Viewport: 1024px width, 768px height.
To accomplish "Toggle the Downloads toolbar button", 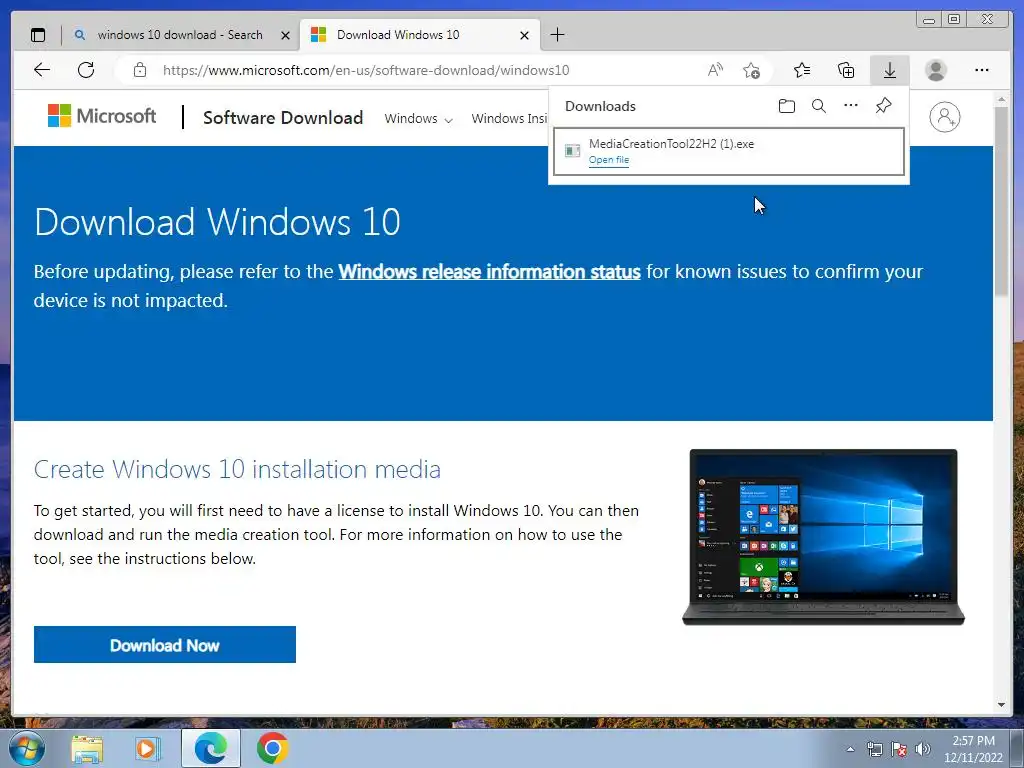I will tap(889, 70).
